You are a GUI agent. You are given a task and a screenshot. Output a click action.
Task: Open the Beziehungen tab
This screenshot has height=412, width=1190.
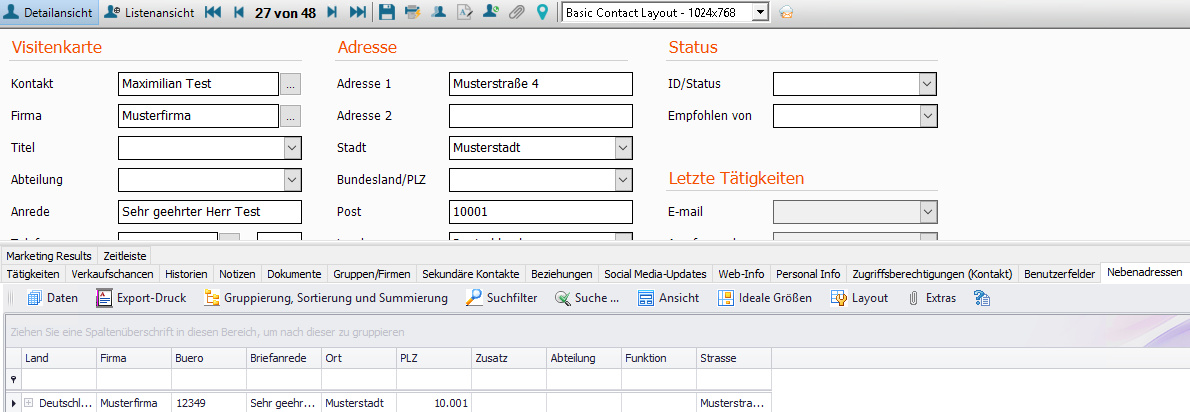tap(562, 274)
